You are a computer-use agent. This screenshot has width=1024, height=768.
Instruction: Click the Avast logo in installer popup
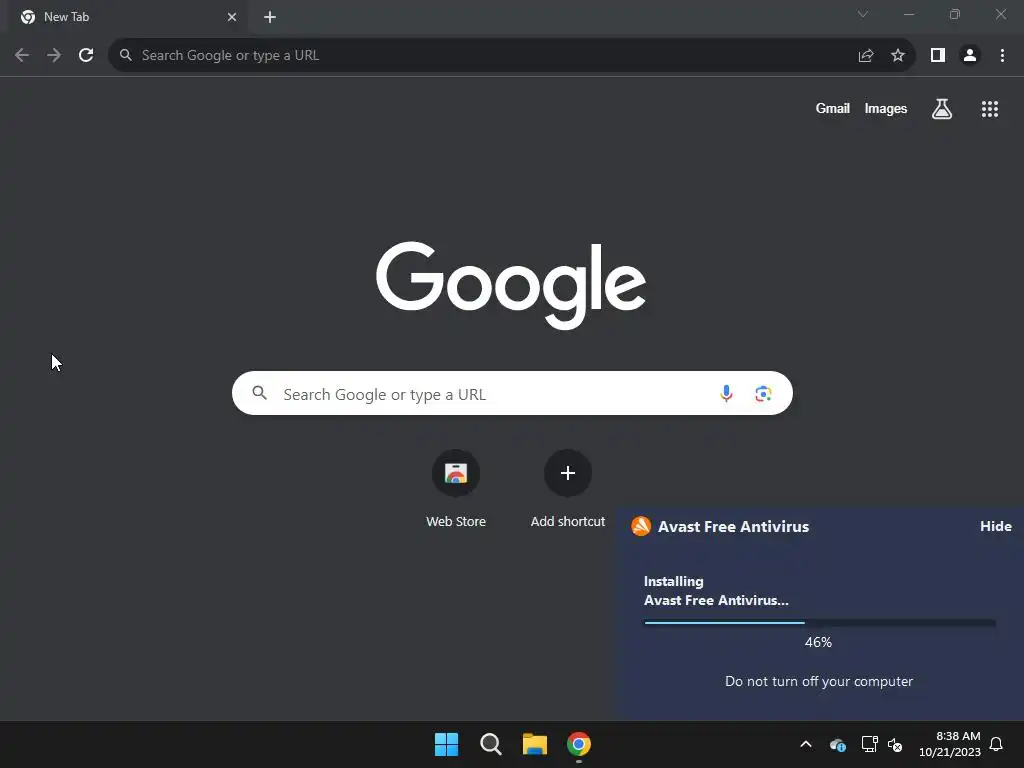(x=641, y=526)
